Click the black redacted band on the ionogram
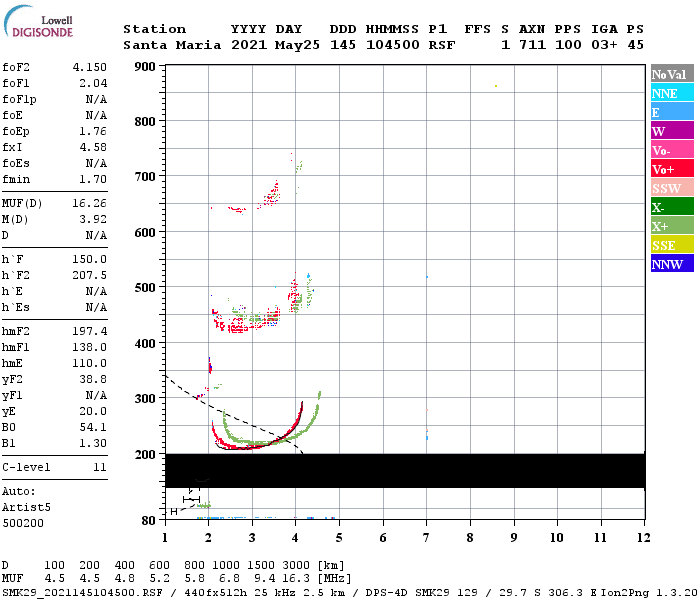Viewport: 700px width, 600px height. coord(405,471)
